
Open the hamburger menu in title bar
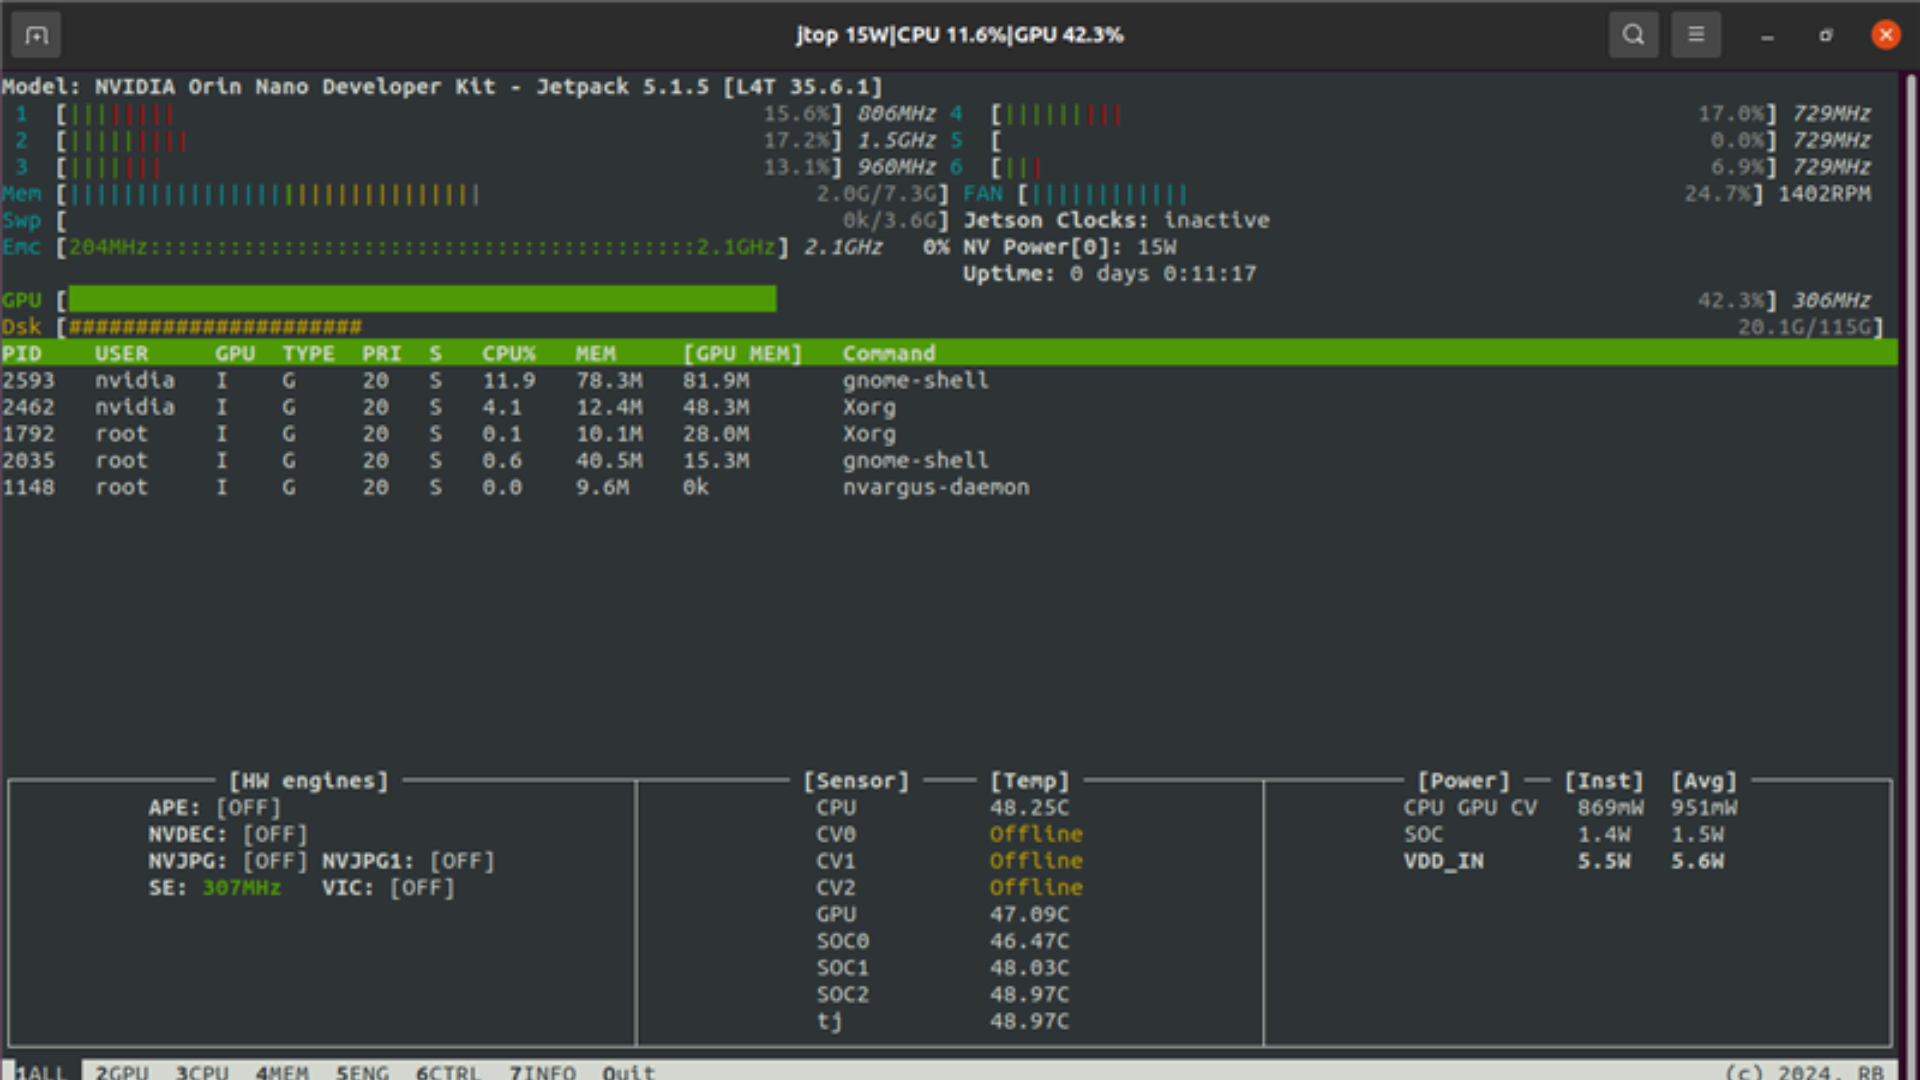(x=1696, y=35)
